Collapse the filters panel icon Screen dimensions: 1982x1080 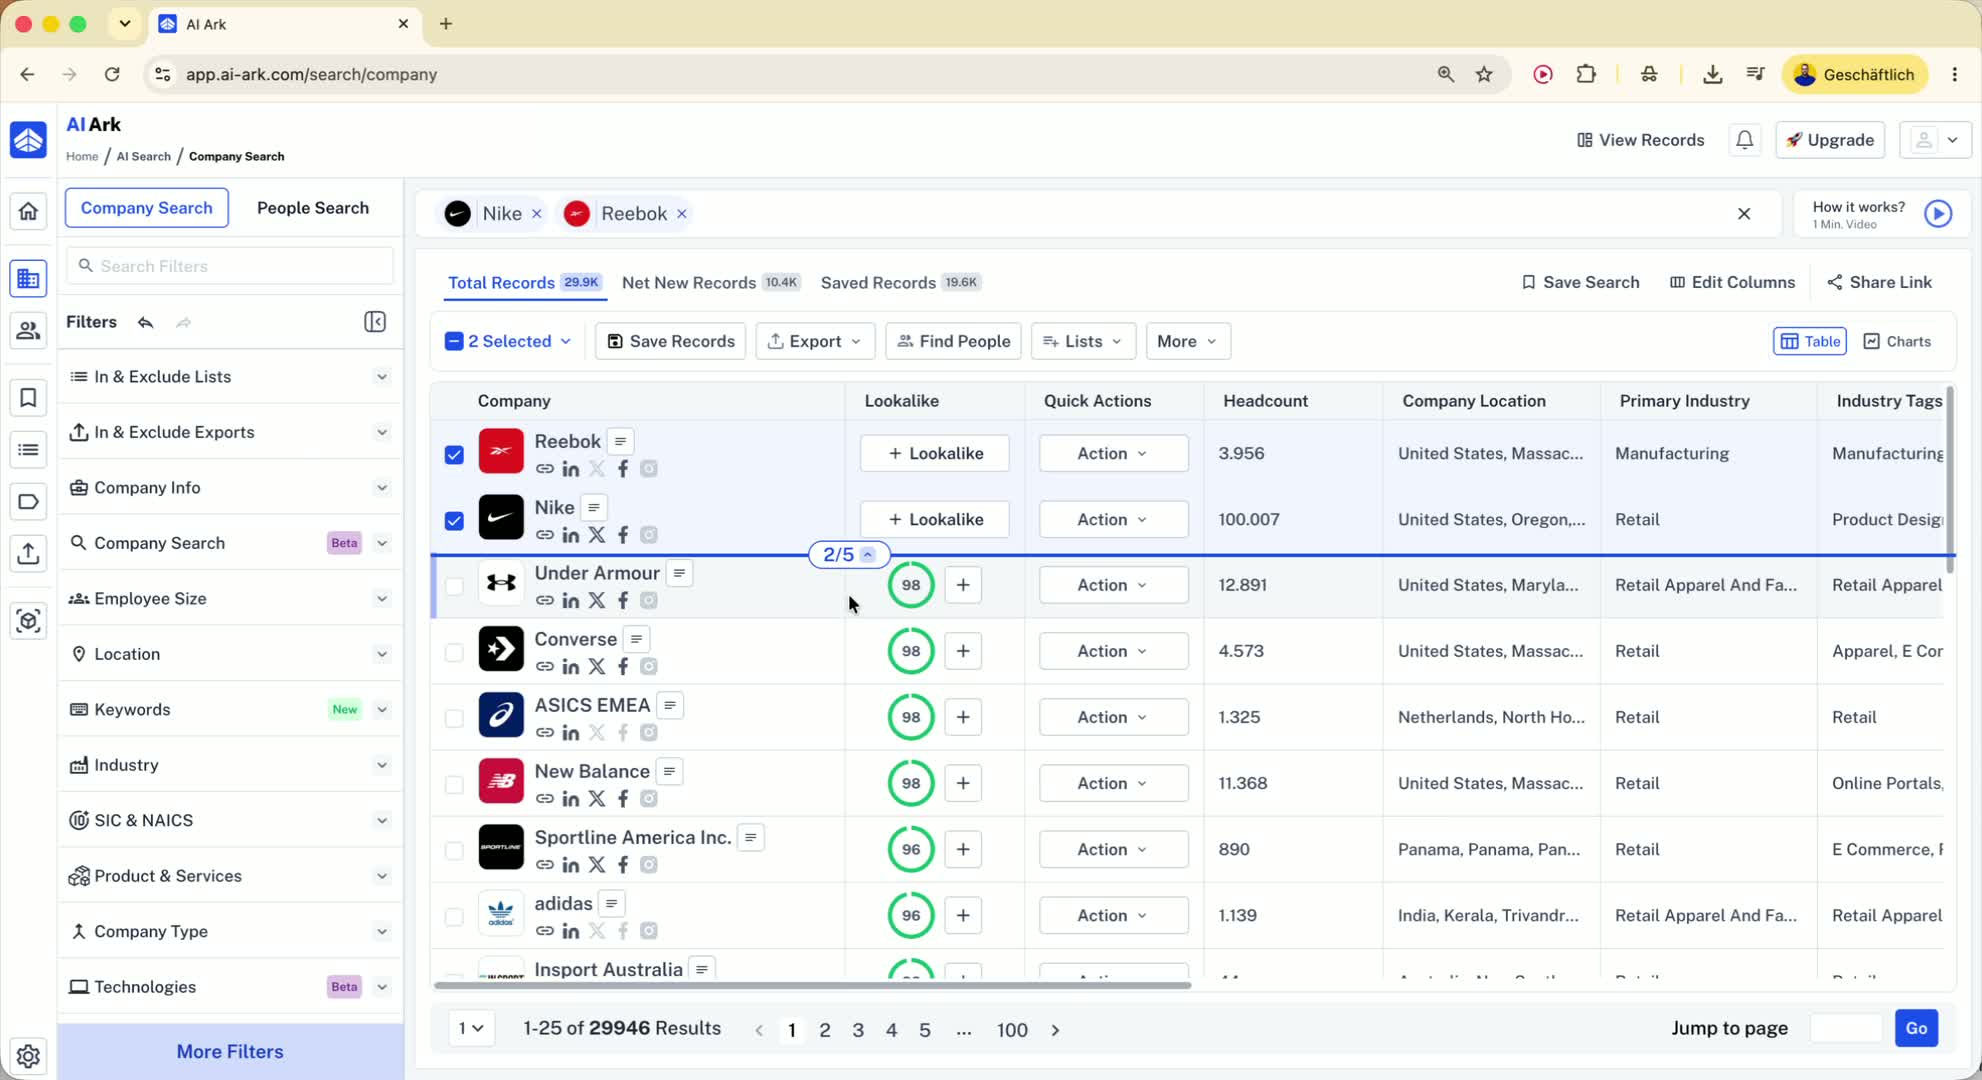coord(375,322)
